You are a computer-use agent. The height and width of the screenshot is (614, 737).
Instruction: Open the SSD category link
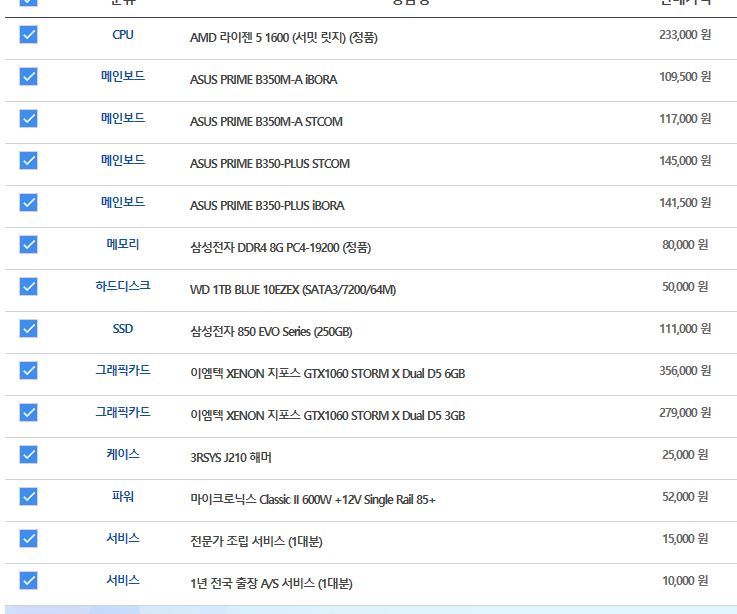[x=123, y=329]
